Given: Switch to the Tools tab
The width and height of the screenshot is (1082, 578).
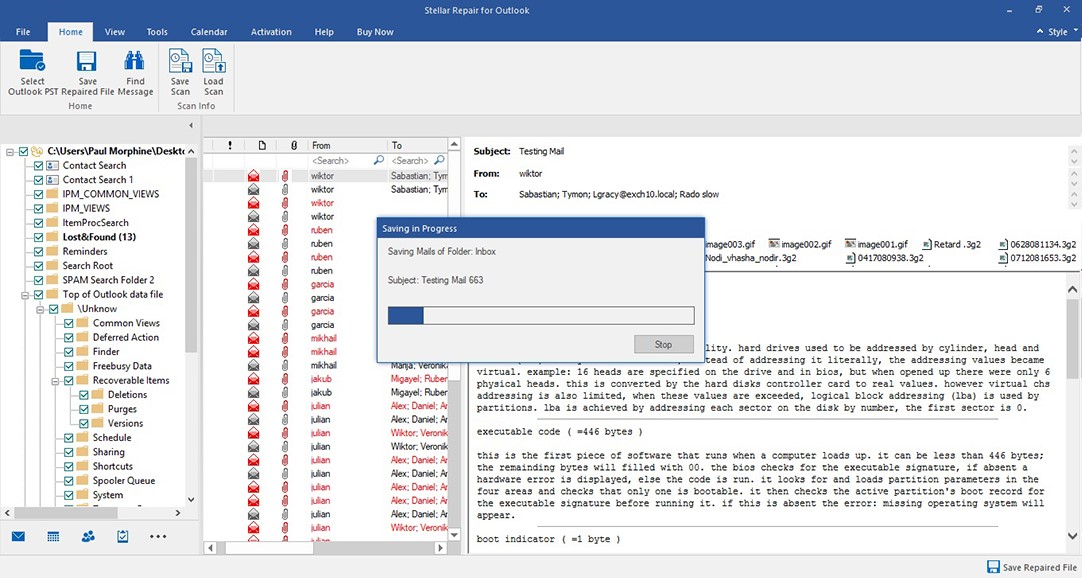Looking at the screenshot, I should (x=156, y=31).
